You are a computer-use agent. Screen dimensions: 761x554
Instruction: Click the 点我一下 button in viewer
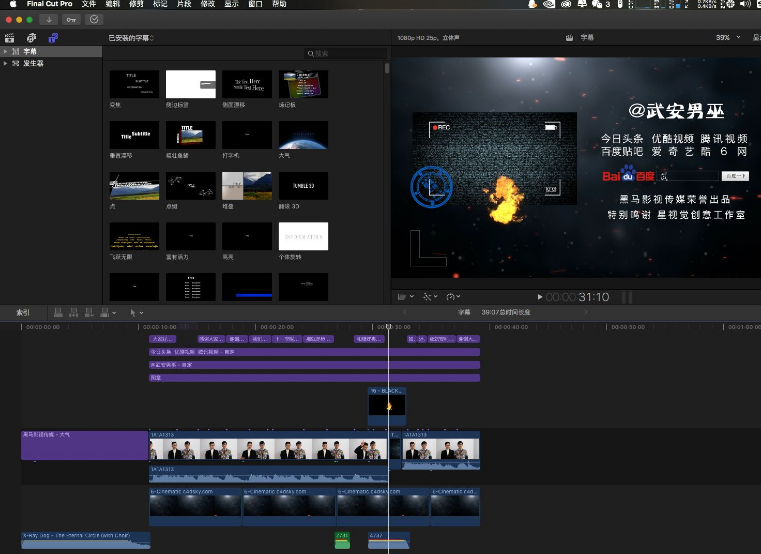[735, 175]
